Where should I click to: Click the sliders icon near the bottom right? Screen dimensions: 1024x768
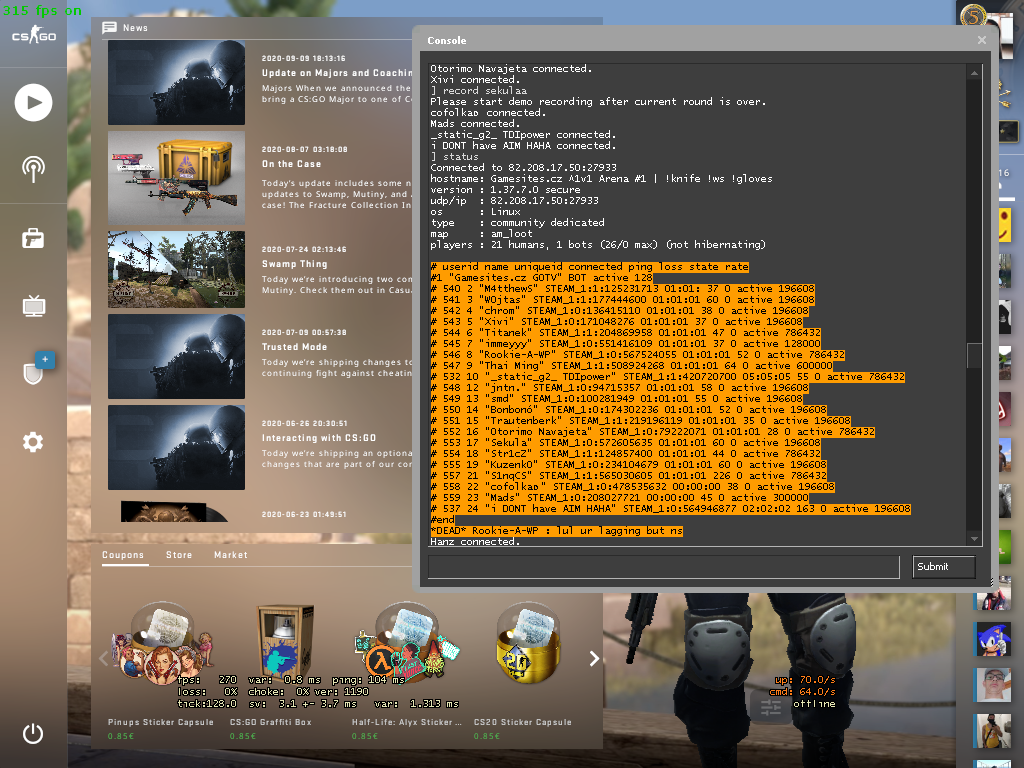(771, 707)
